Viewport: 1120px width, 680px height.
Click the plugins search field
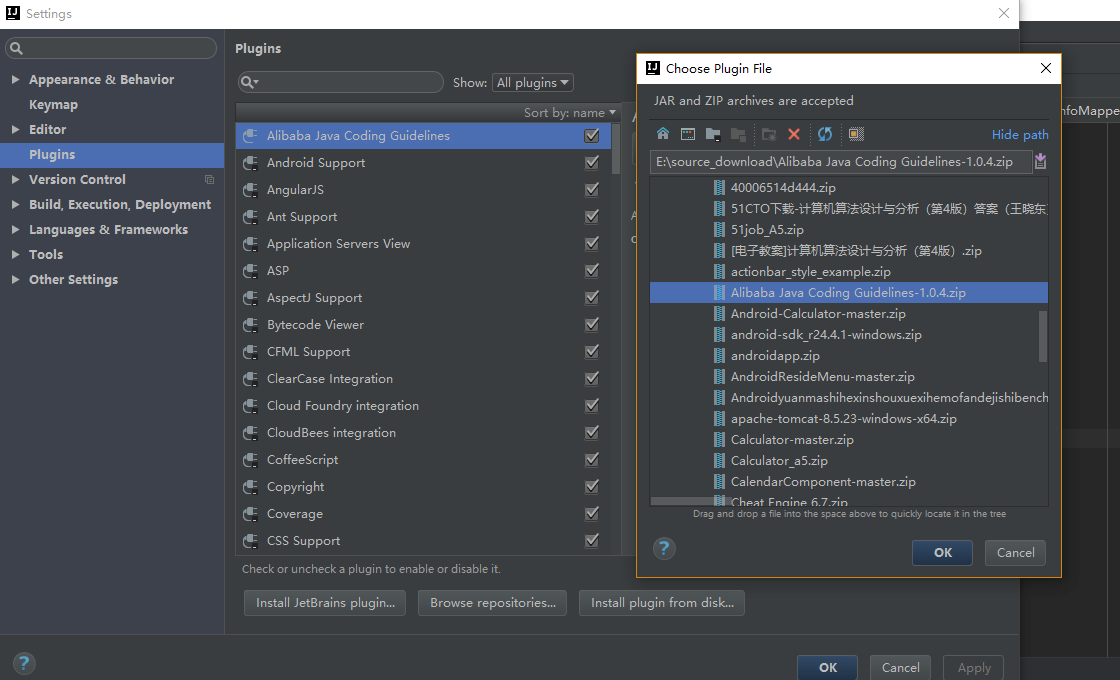tap(341, 82)
